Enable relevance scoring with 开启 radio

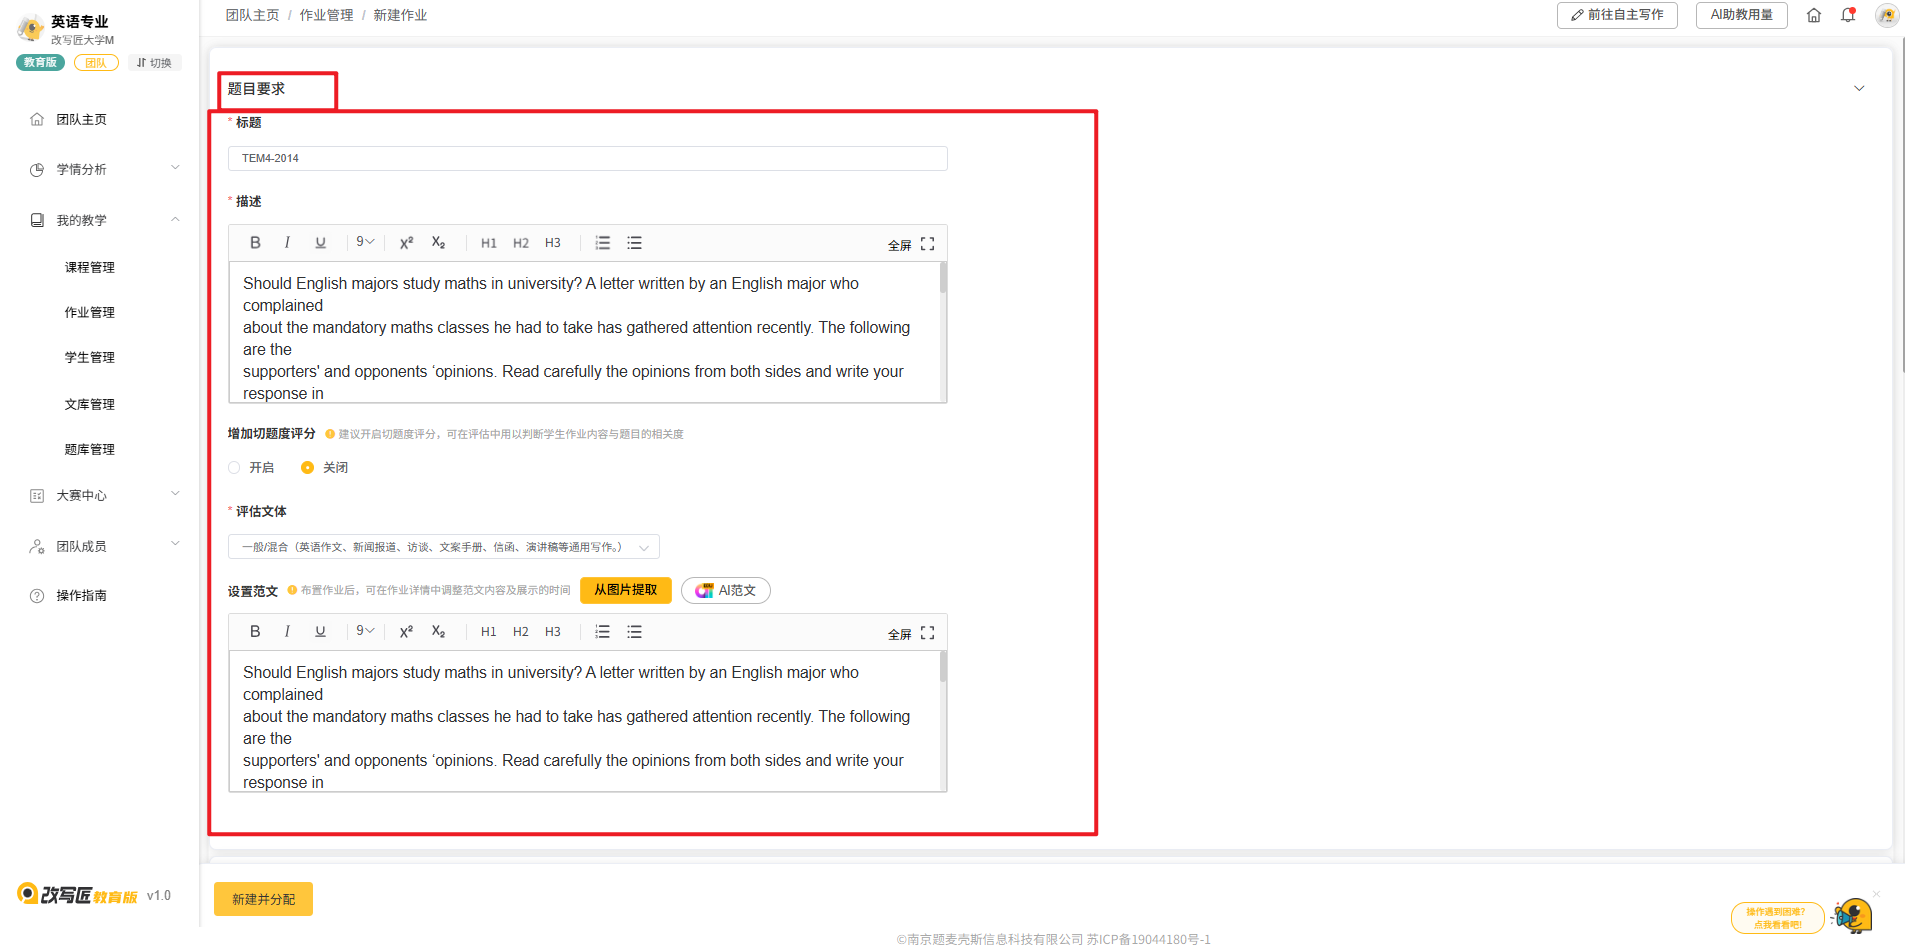pyautogui.click(x=235, y=468)
